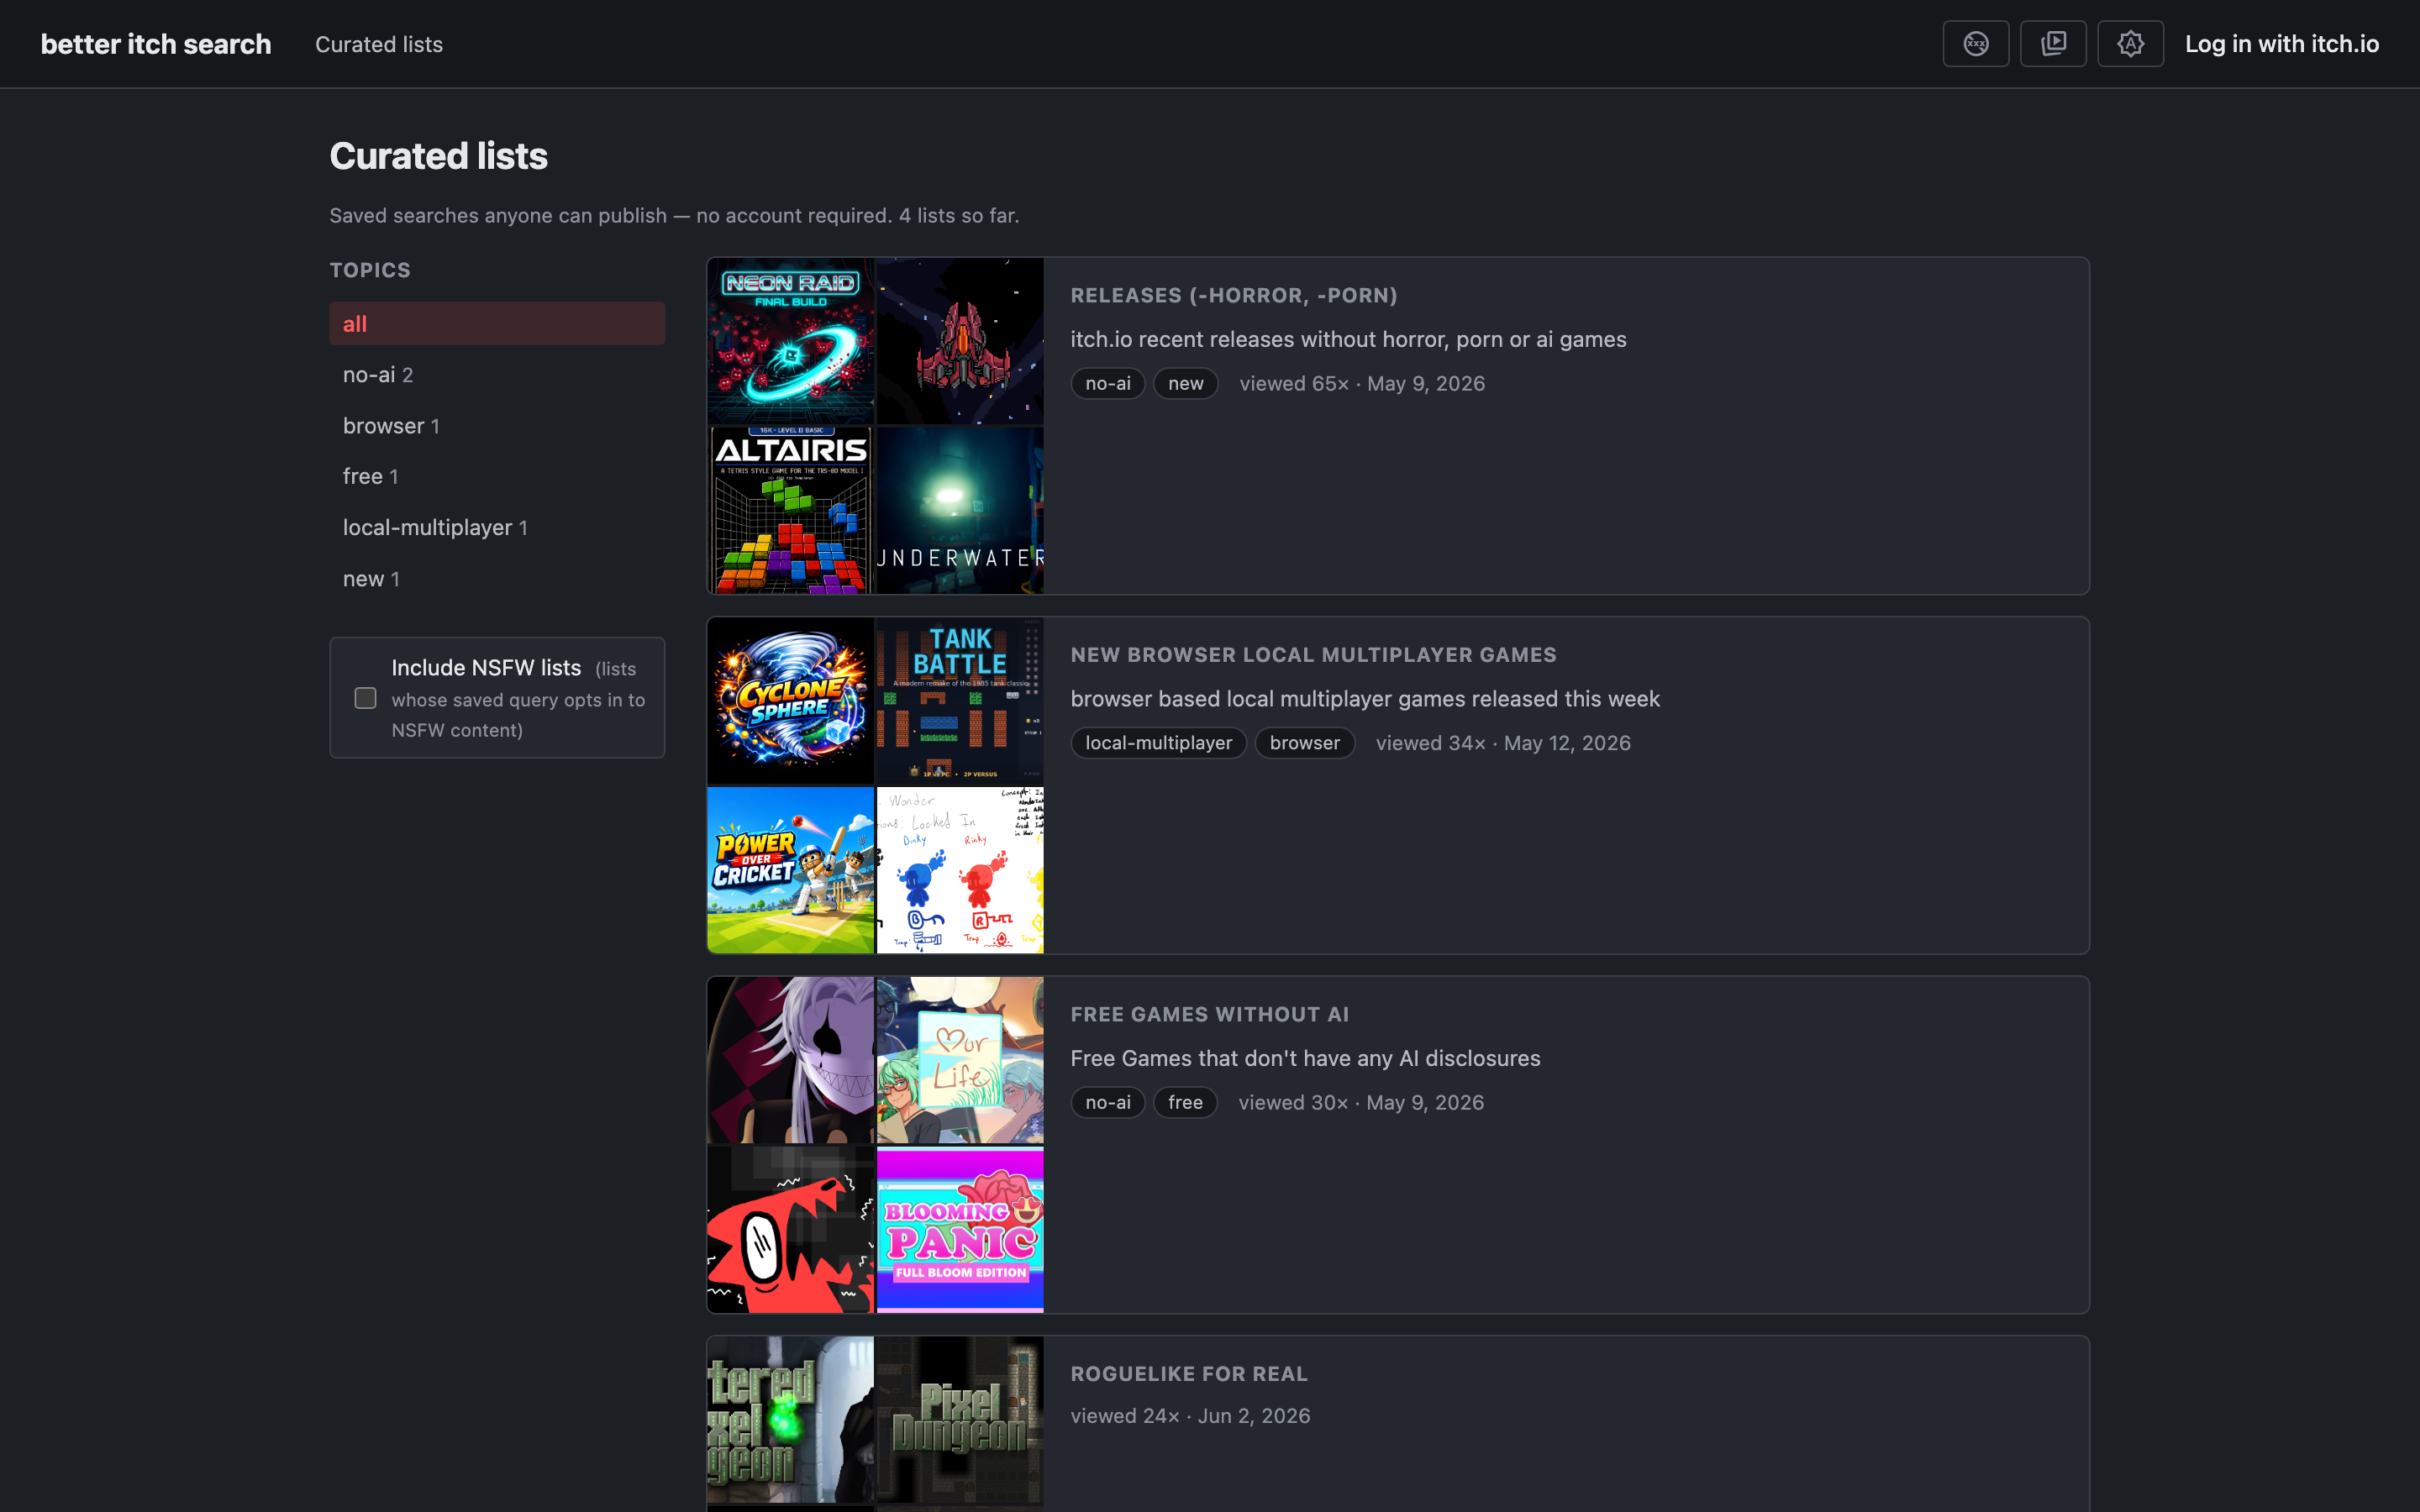The height and width of the screenshot is (1512, 2420).
Task: Click the 'Curated lists' page heading
Action: pyautogui.click(x=438, y=156)
